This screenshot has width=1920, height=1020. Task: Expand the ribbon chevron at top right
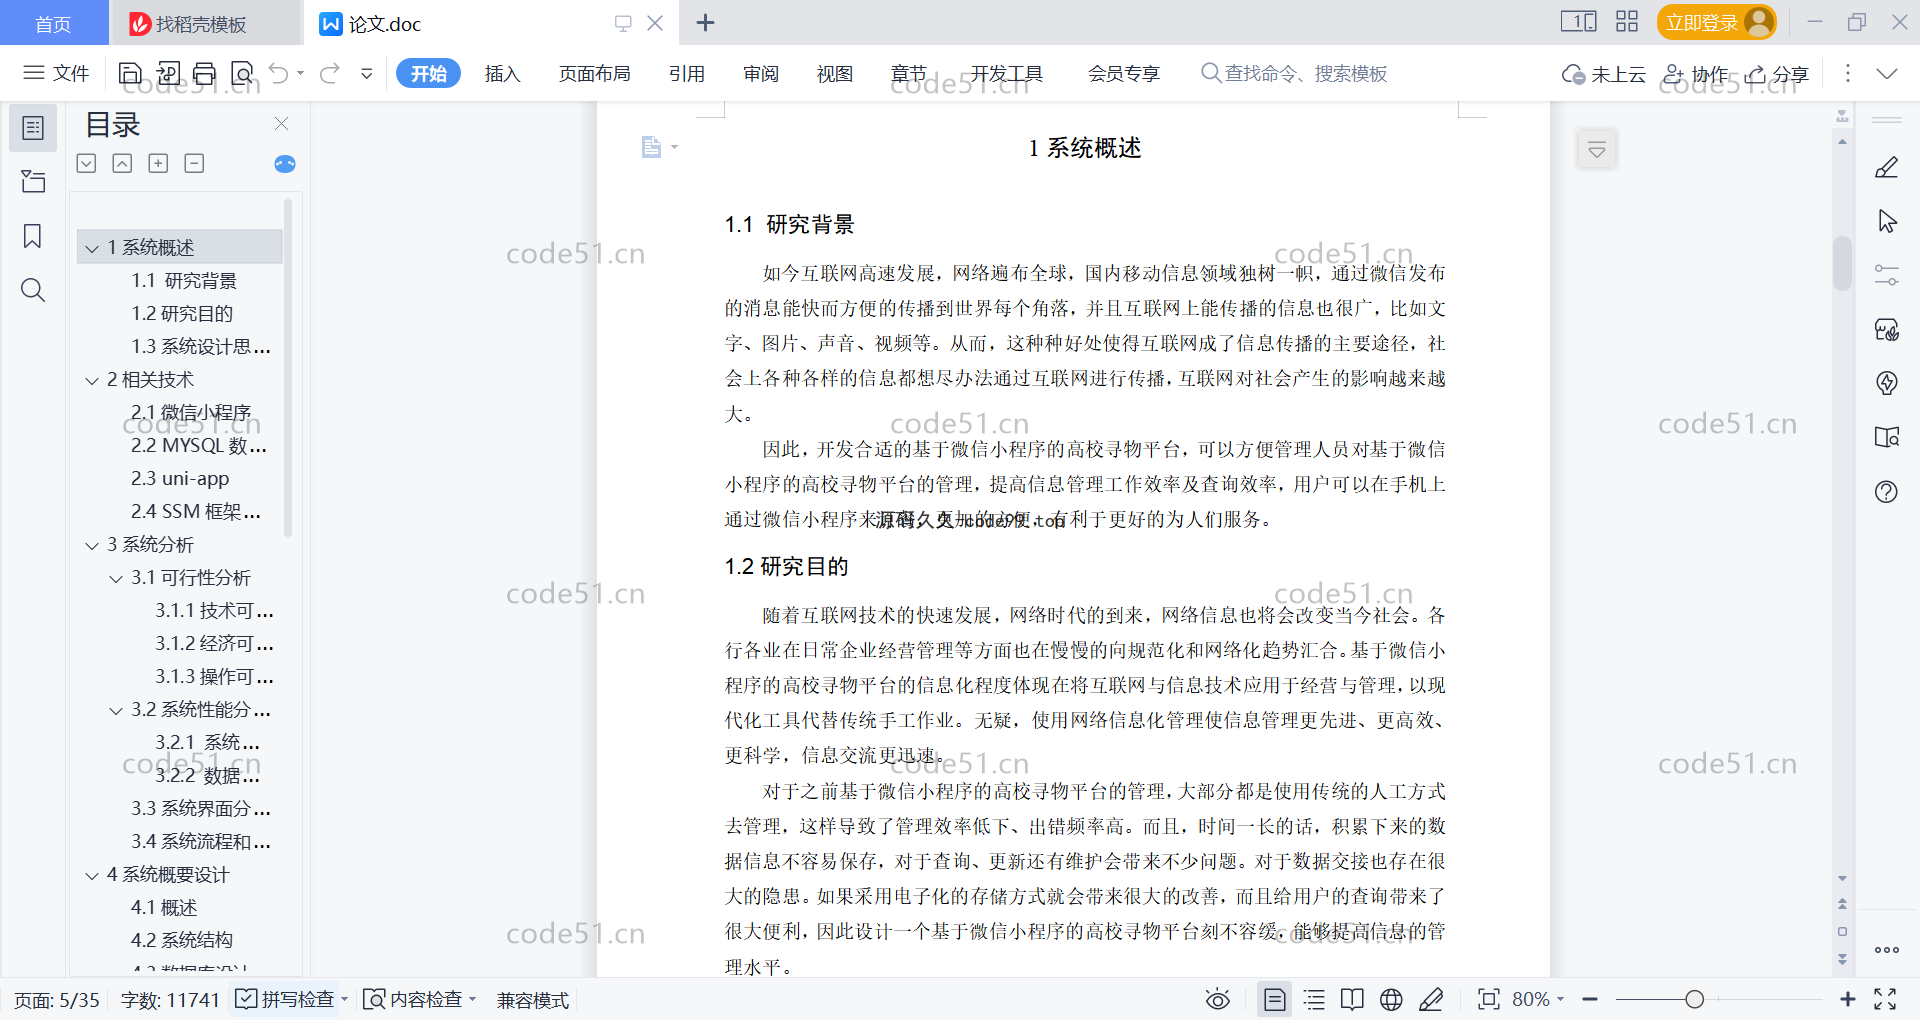1887,73
